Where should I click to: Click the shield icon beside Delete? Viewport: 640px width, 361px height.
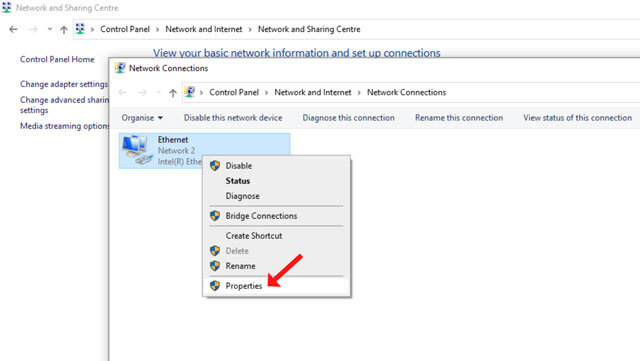(x=215, y=251)
